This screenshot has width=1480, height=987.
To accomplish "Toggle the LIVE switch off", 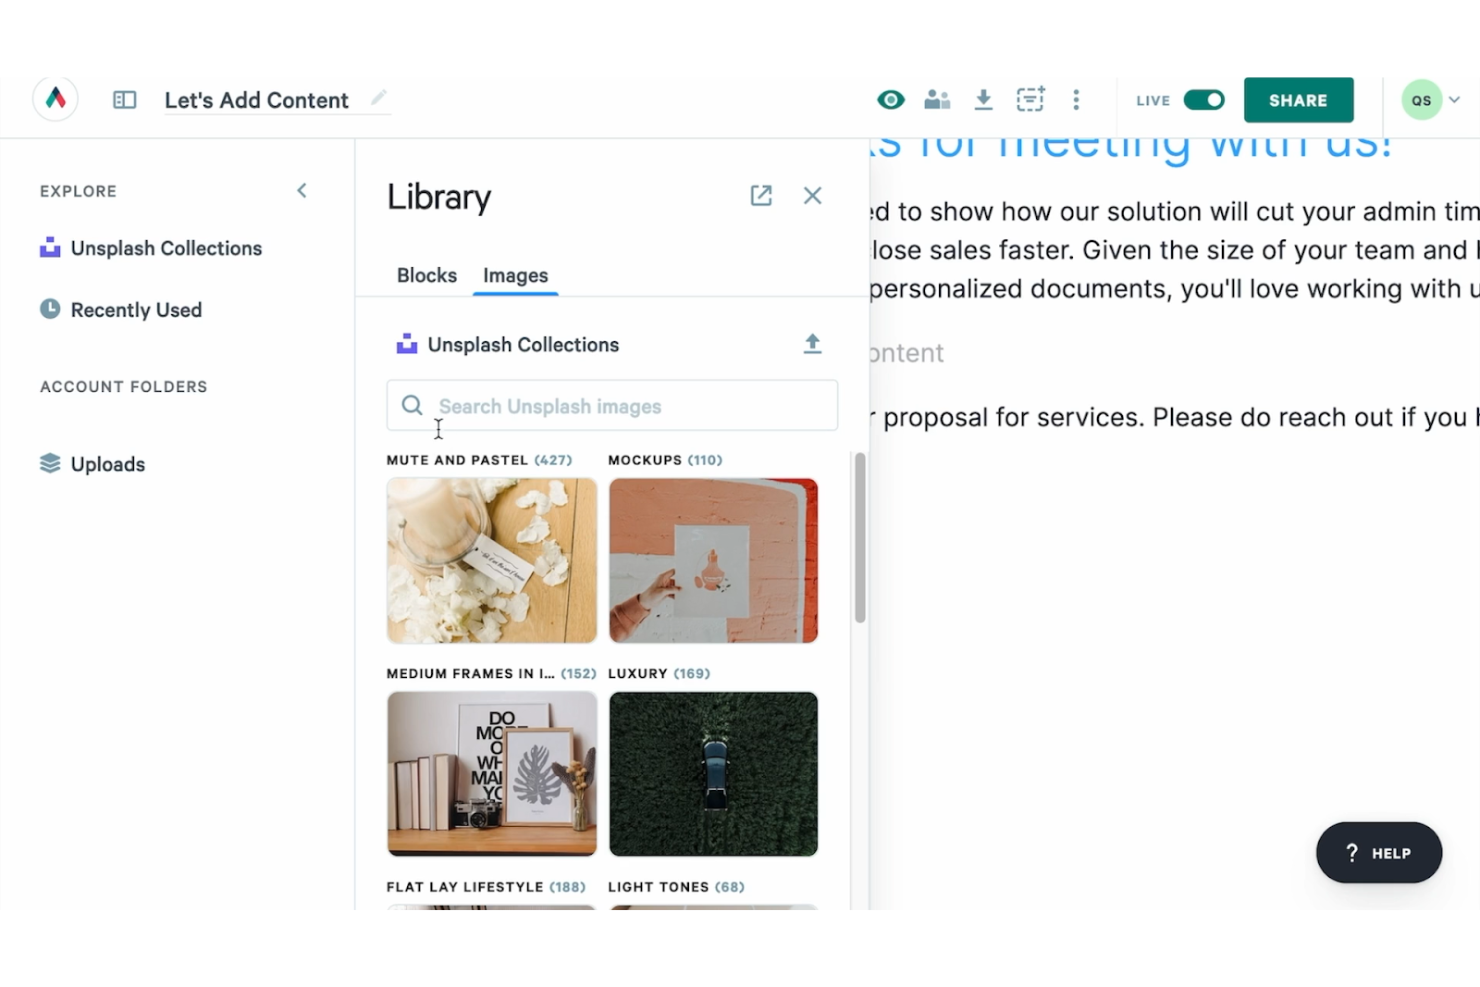I will pyautogui.click(x=1205, y=100).
